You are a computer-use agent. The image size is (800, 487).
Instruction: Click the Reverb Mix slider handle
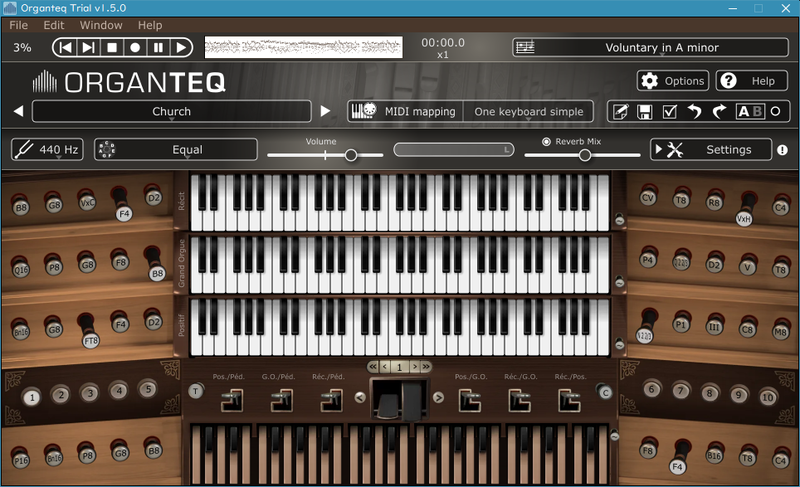[x=585, y=155]
